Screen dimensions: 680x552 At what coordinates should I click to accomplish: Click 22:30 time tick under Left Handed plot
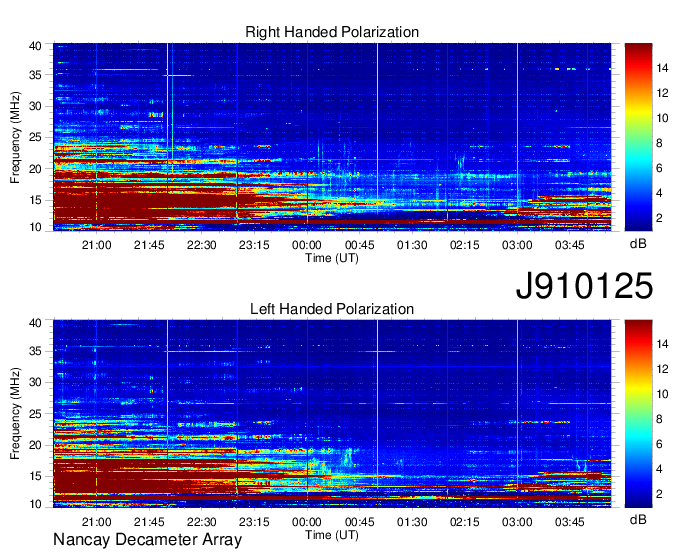click(202, 522)
